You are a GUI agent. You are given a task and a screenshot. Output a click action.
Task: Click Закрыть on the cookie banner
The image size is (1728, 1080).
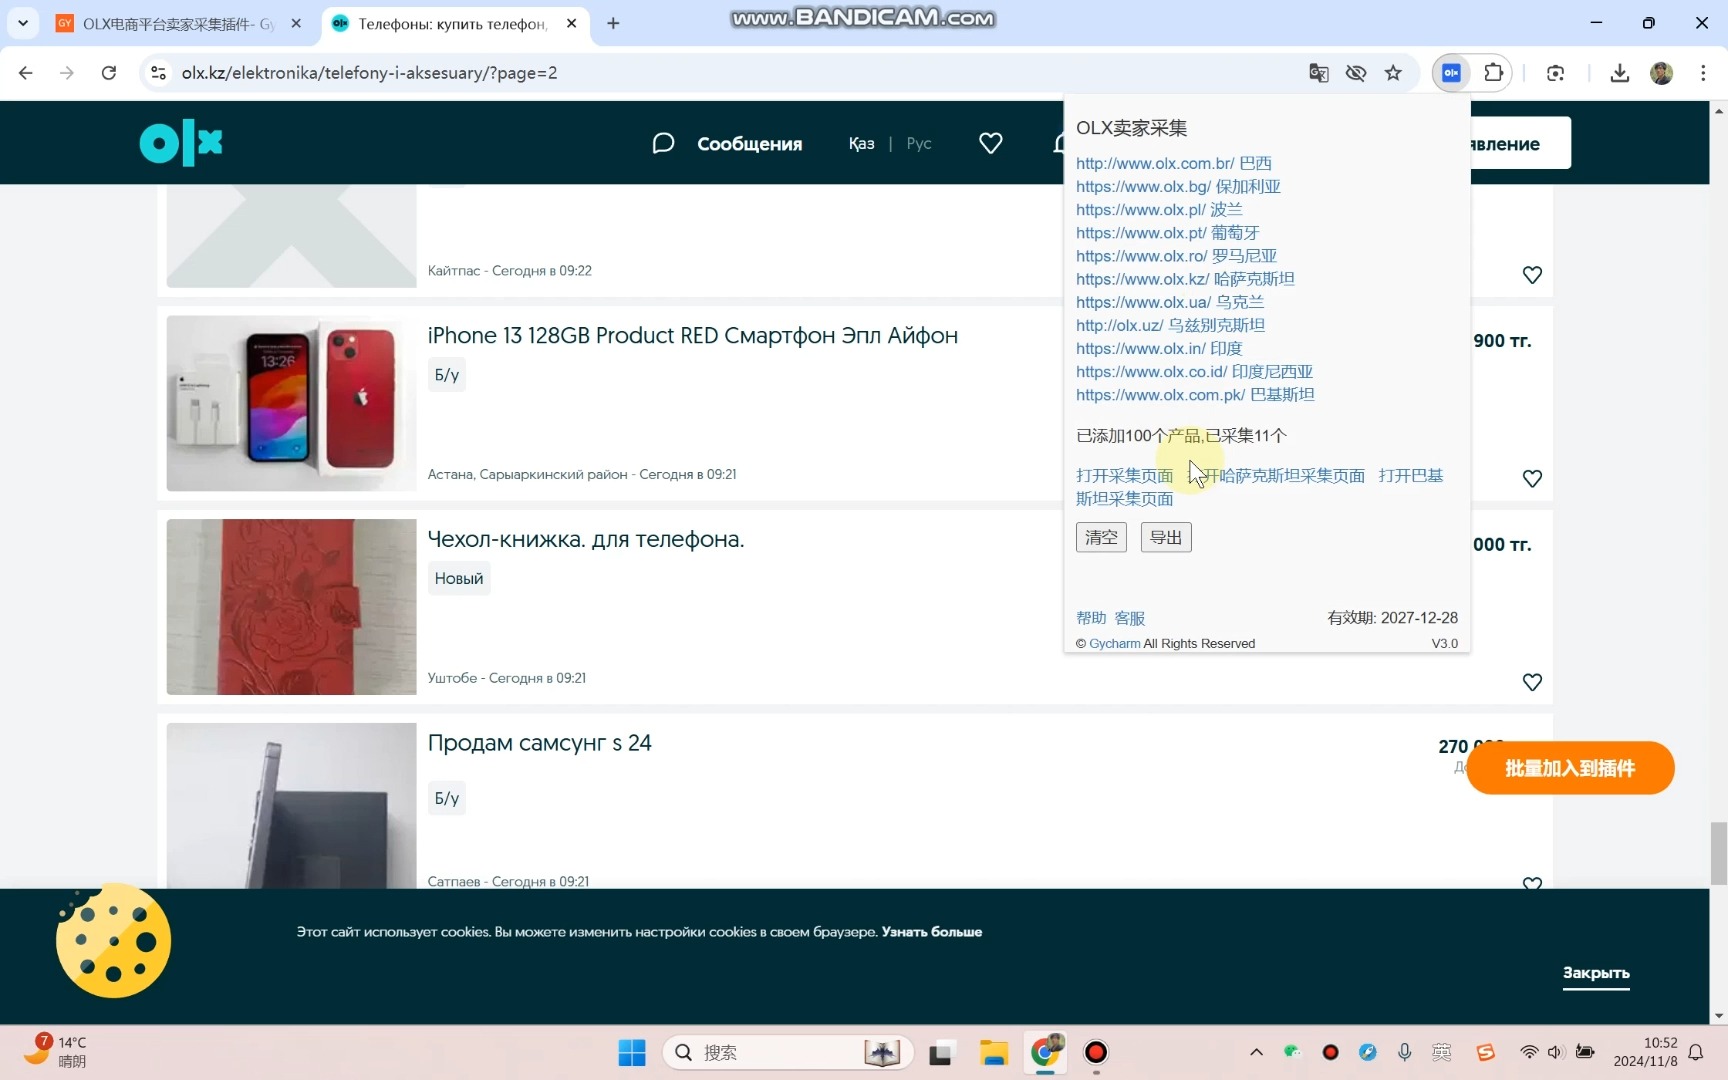point(1596,973)
